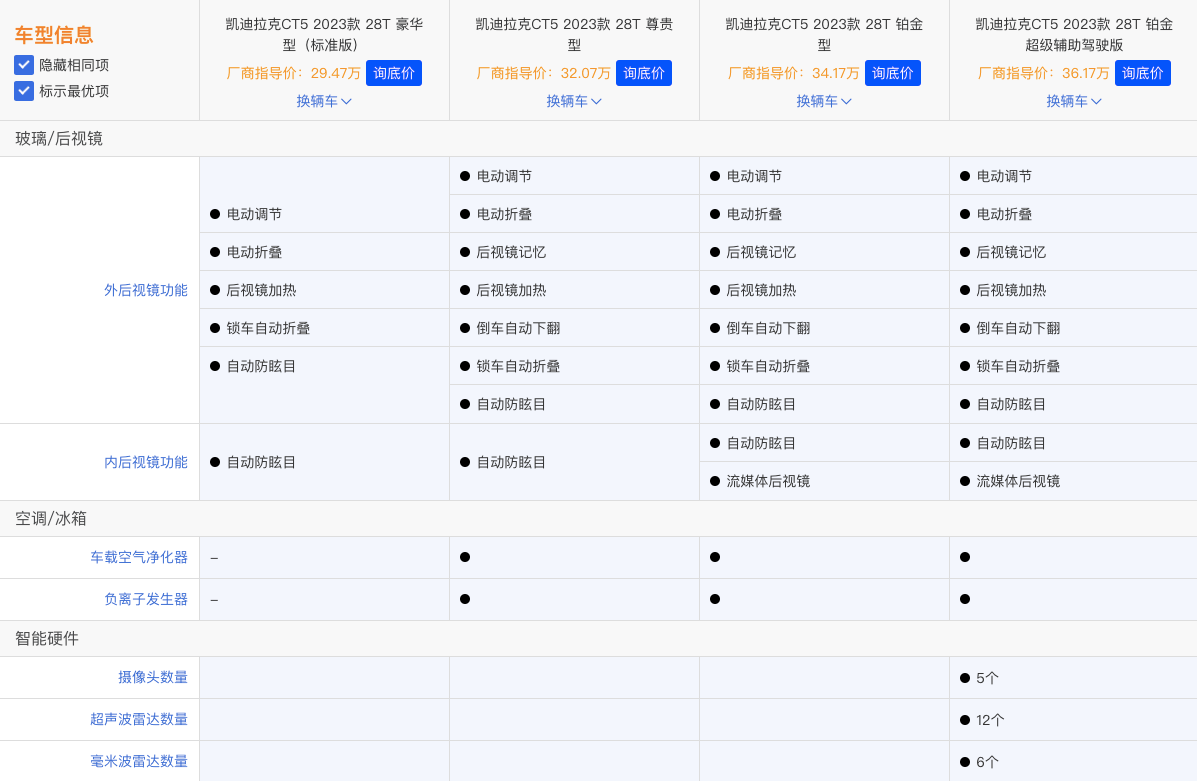Click 流媒体后视镜 in 铂金超级辅助驾驶版 column
This screenshot has height=781, width=1197.
(1018, 481)
